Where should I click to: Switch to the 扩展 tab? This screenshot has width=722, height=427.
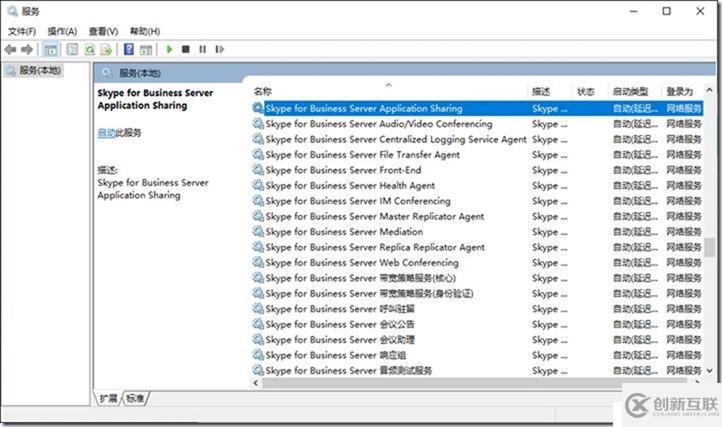(109, 398)
